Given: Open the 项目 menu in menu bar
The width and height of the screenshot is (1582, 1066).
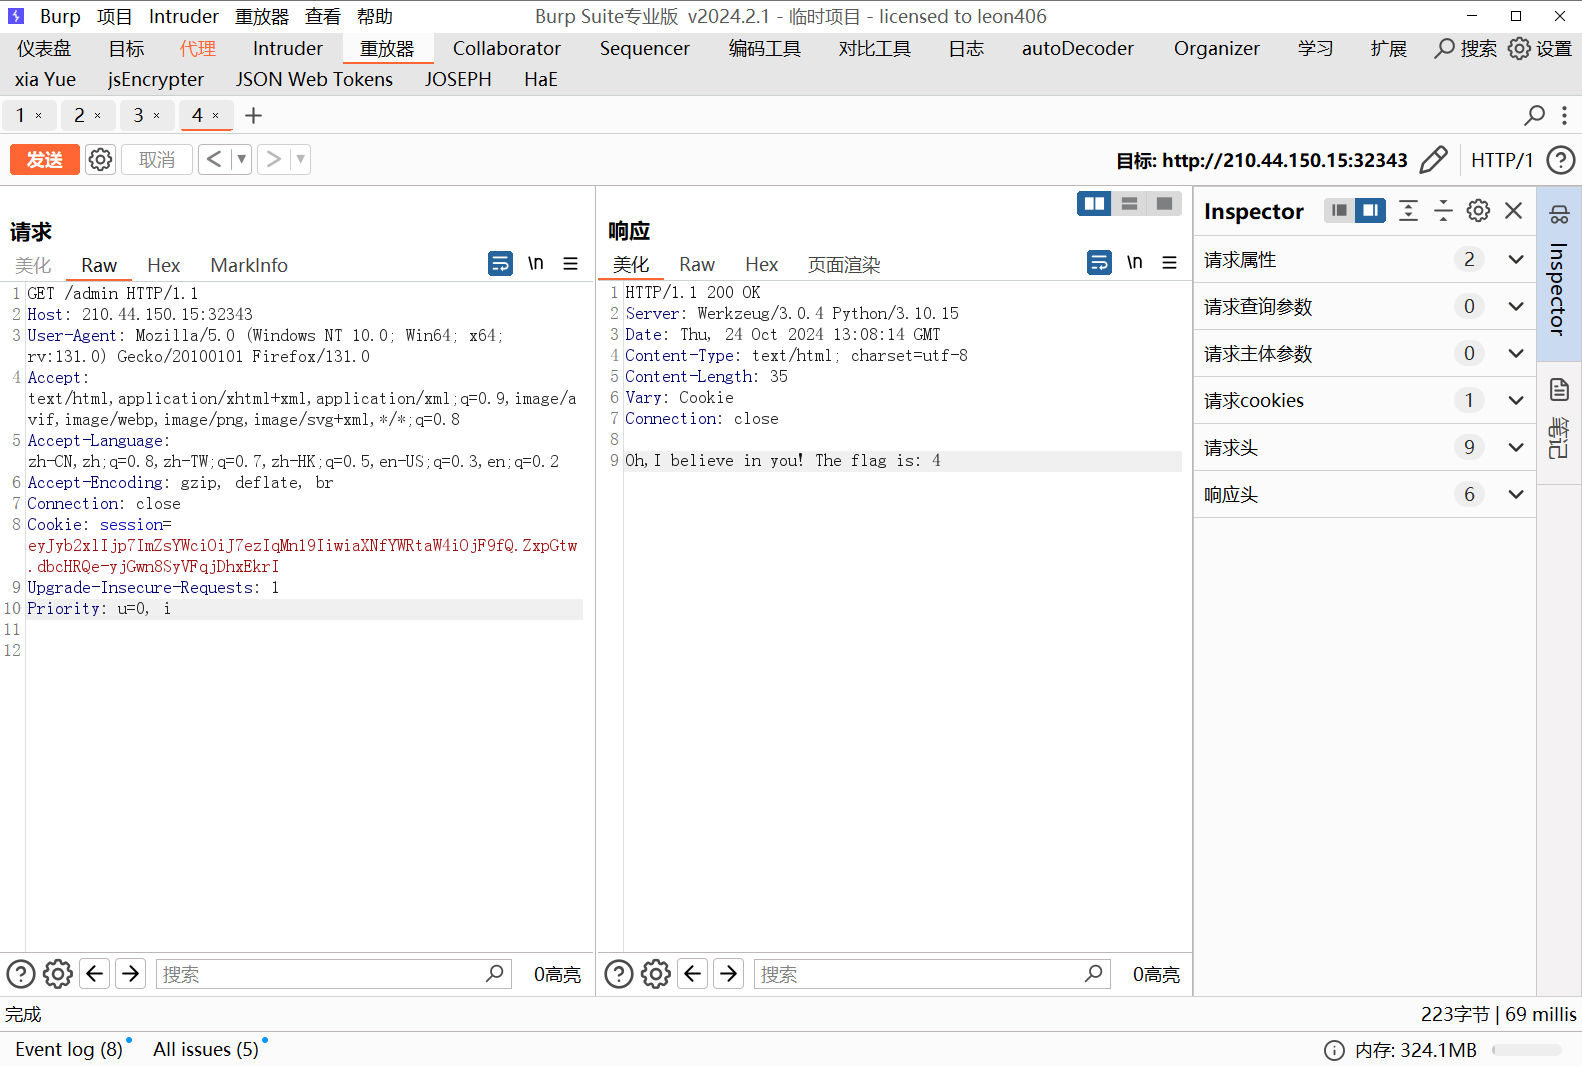Looking at the screenshot, I should [x=114, y=16].
